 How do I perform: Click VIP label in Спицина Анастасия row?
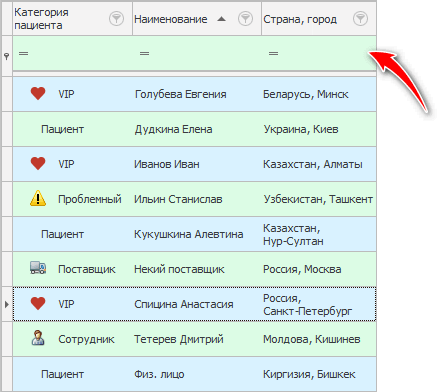66,304
